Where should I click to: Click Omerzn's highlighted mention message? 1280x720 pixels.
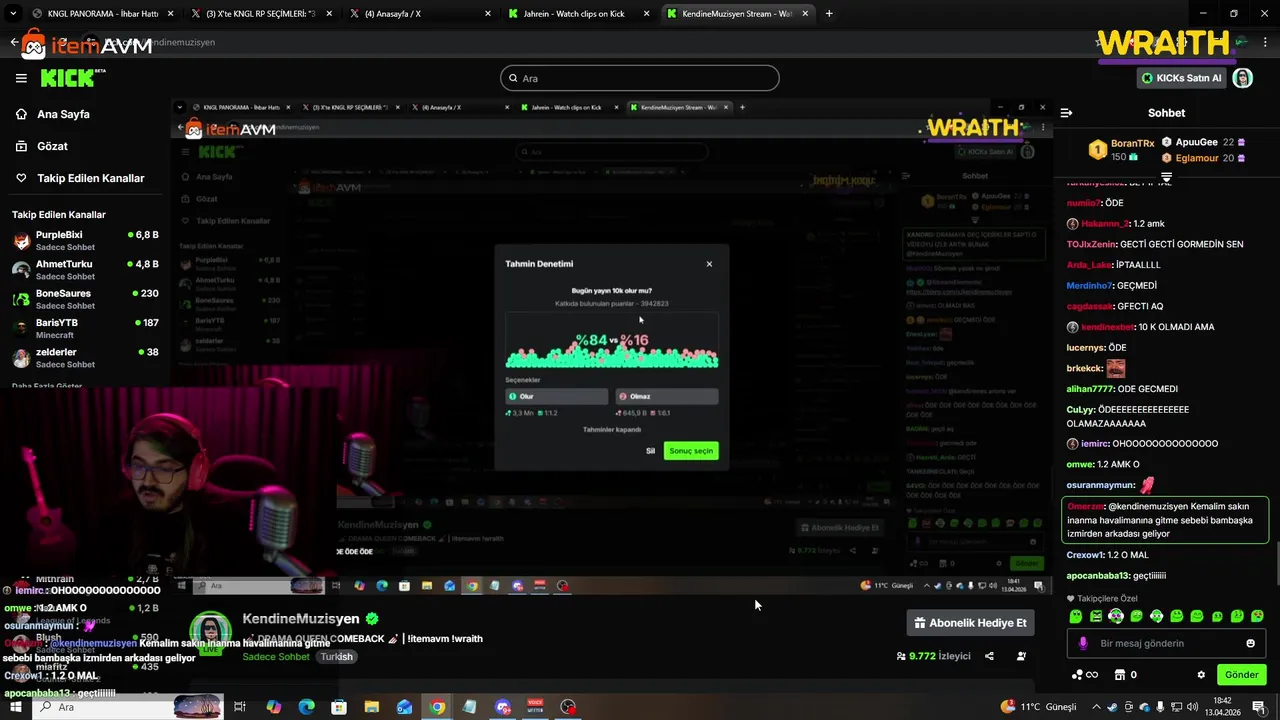pos(1164,520)
